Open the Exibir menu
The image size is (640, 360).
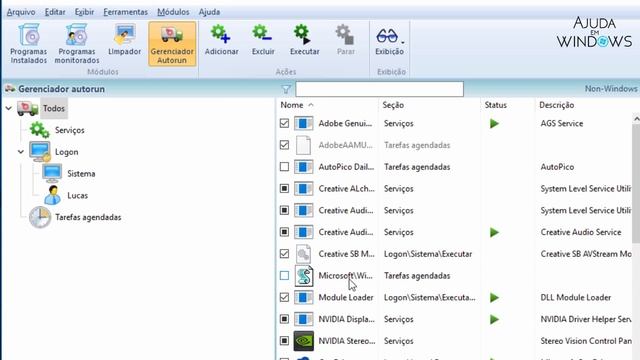click(x=84, y=12)
